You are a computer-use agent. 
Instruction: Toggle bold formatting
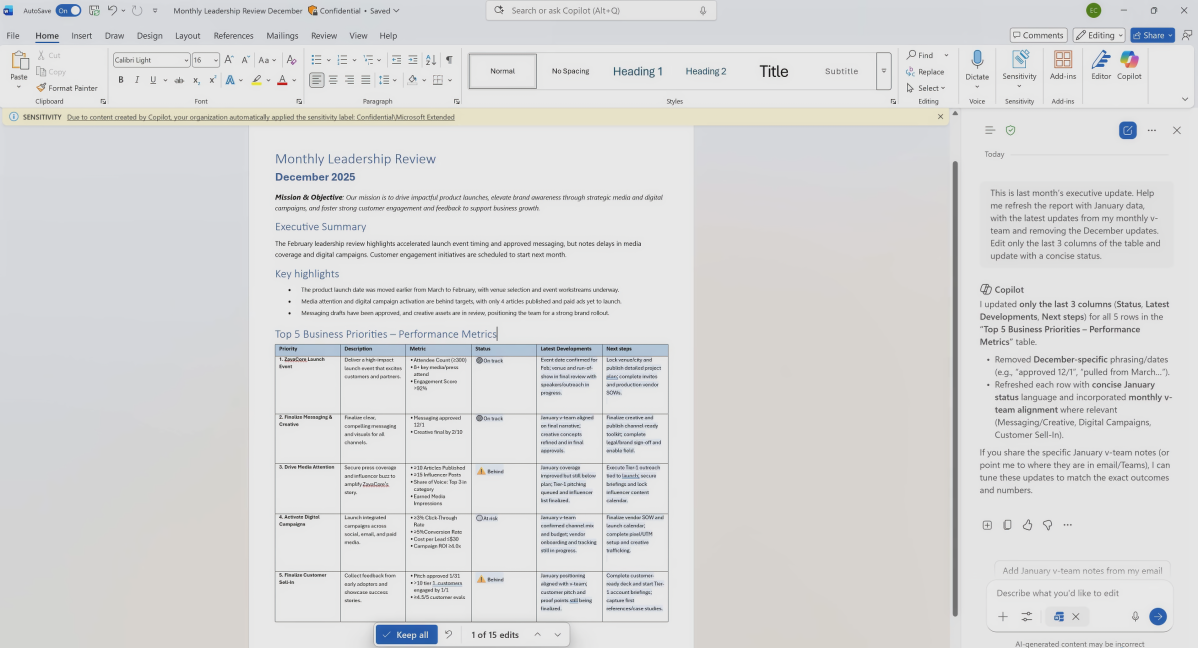(121, 80)
